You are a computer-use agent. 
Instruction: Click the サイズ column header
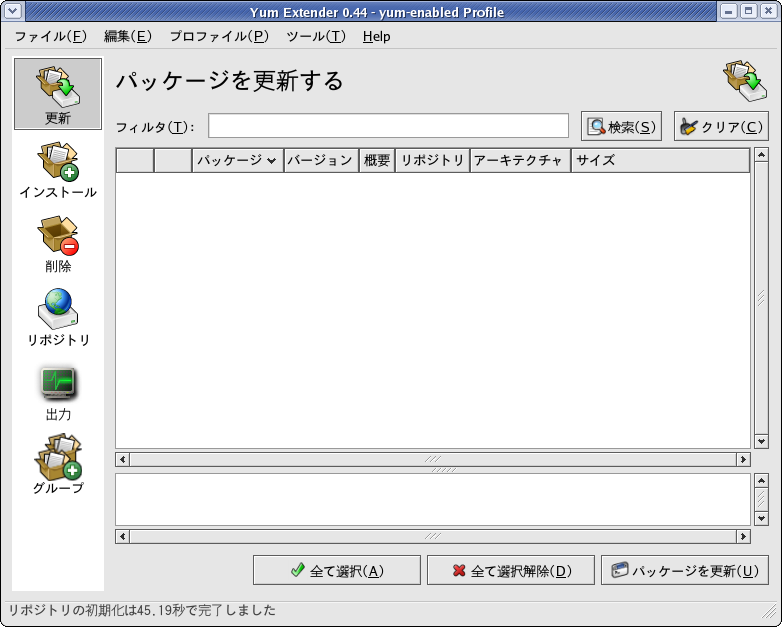pyautogui.click(x=660, y=161)
